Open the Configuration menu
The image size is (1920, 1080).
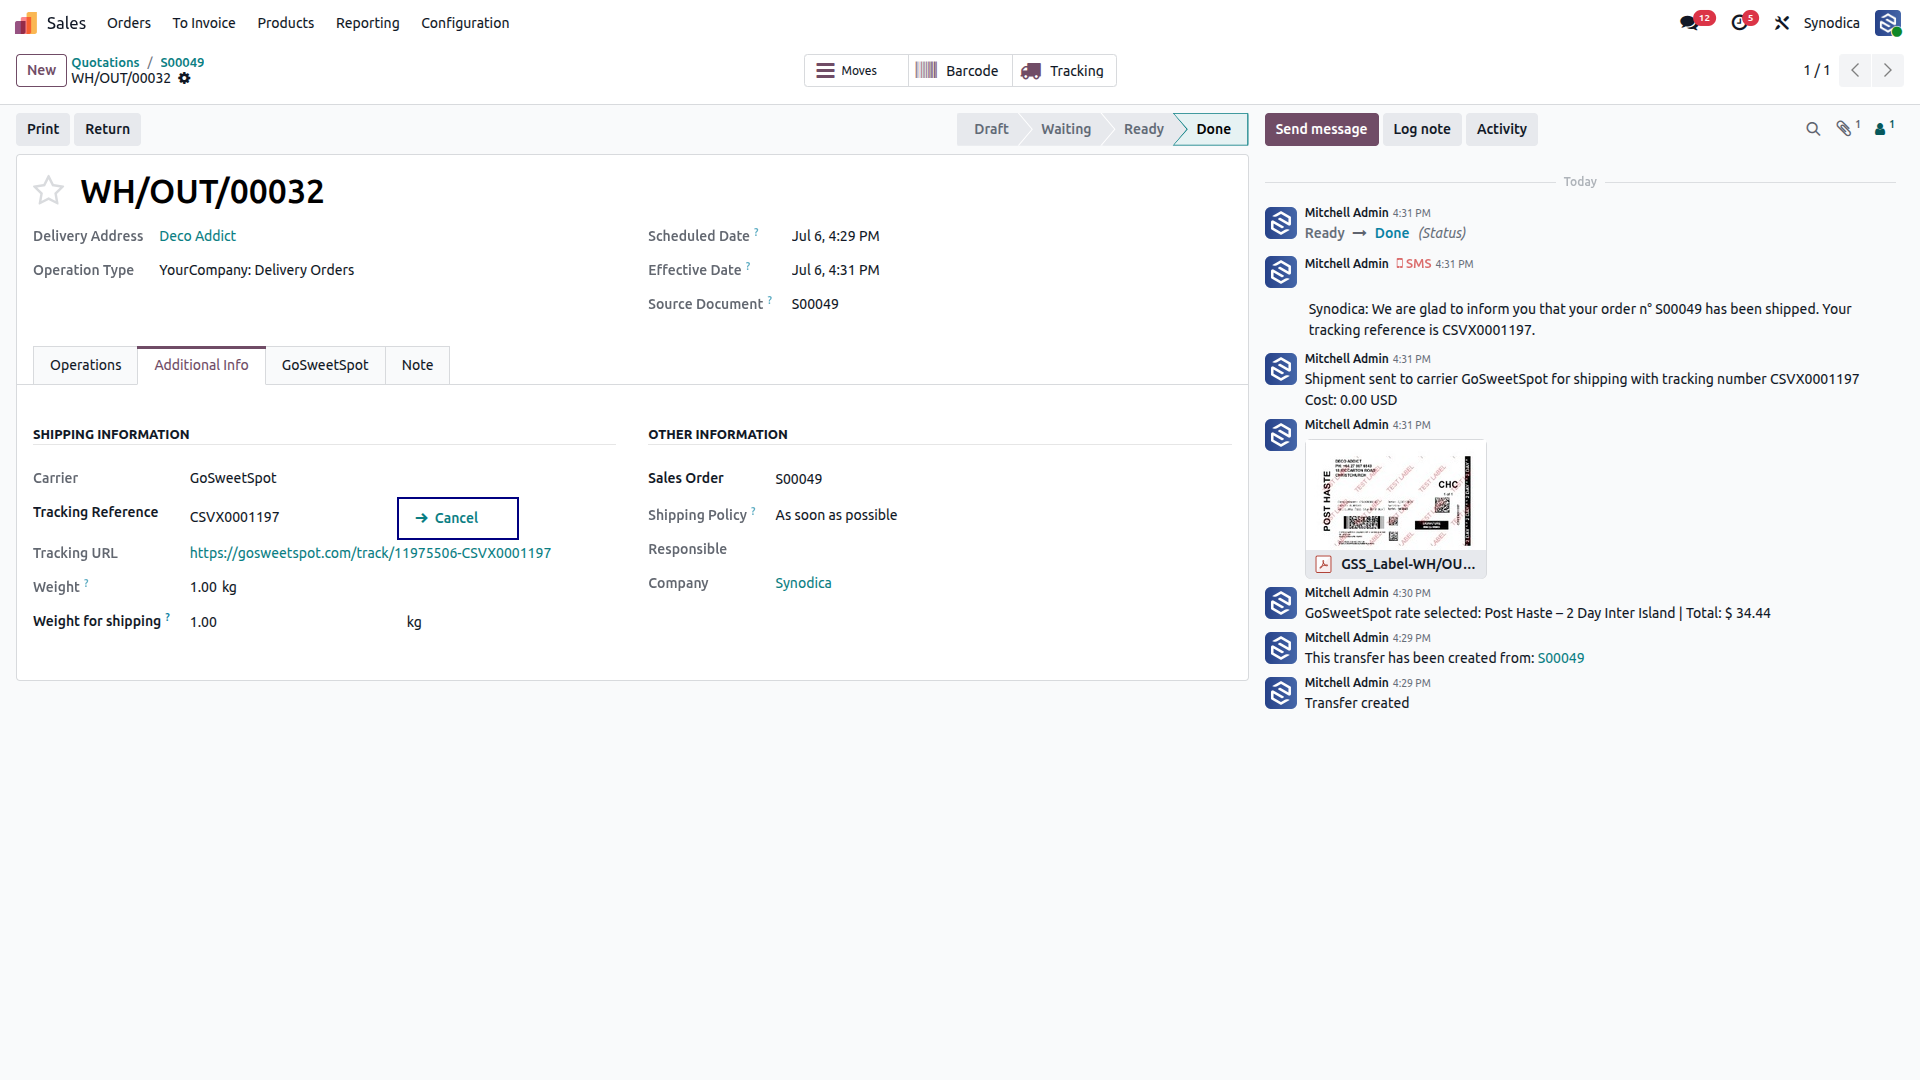465,23
